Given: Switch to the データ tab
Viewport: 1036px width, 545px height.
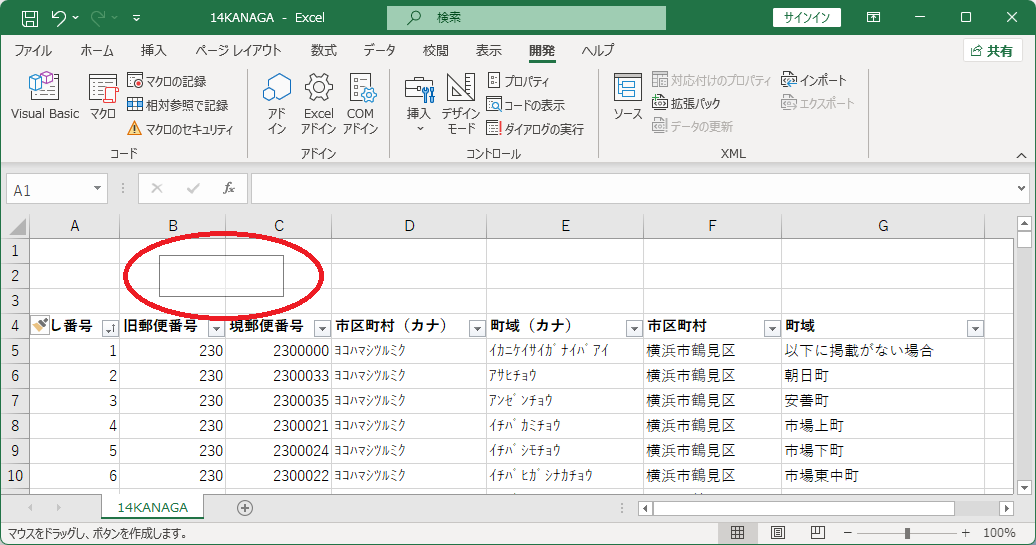Looking at the screenshot, I should coord(379,50).
